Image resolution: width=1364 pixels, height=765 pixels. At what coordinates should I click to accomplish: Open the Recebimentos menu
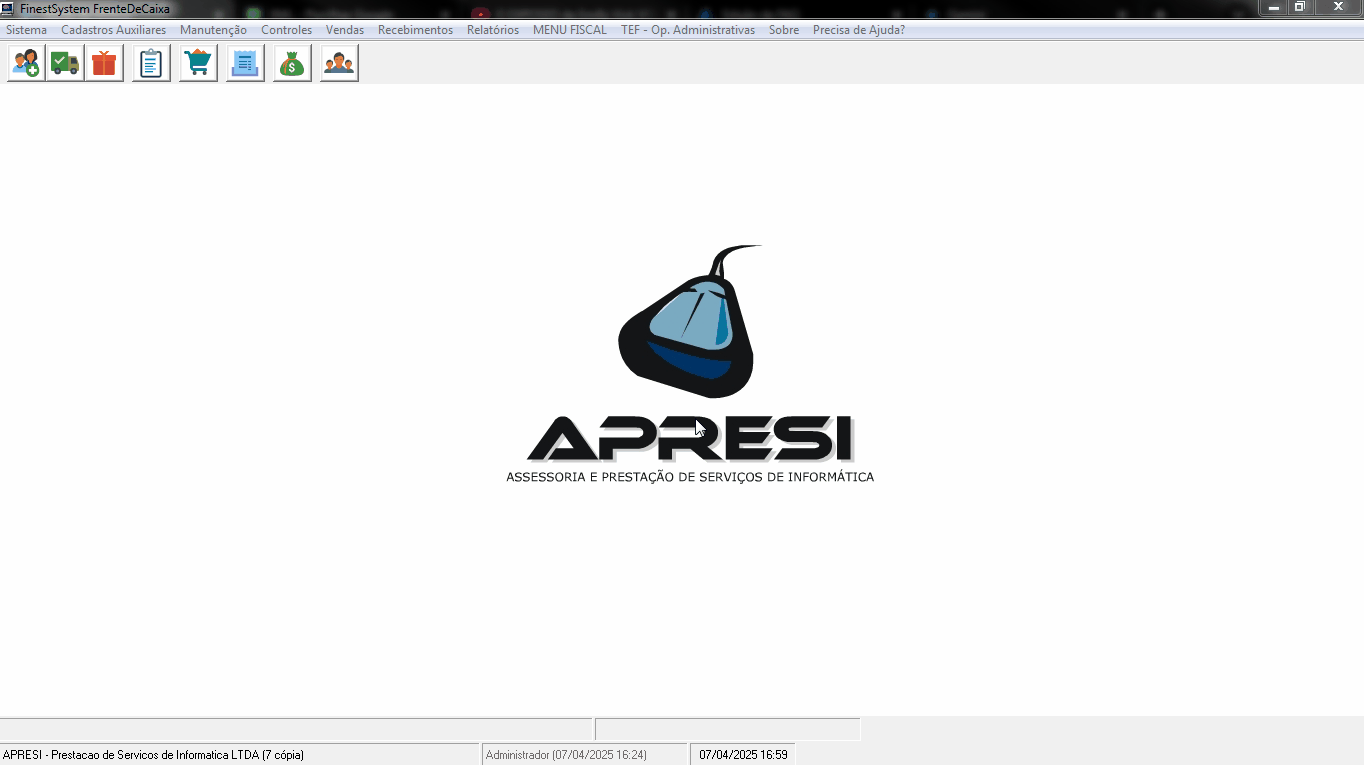click(x=415, y=30)
